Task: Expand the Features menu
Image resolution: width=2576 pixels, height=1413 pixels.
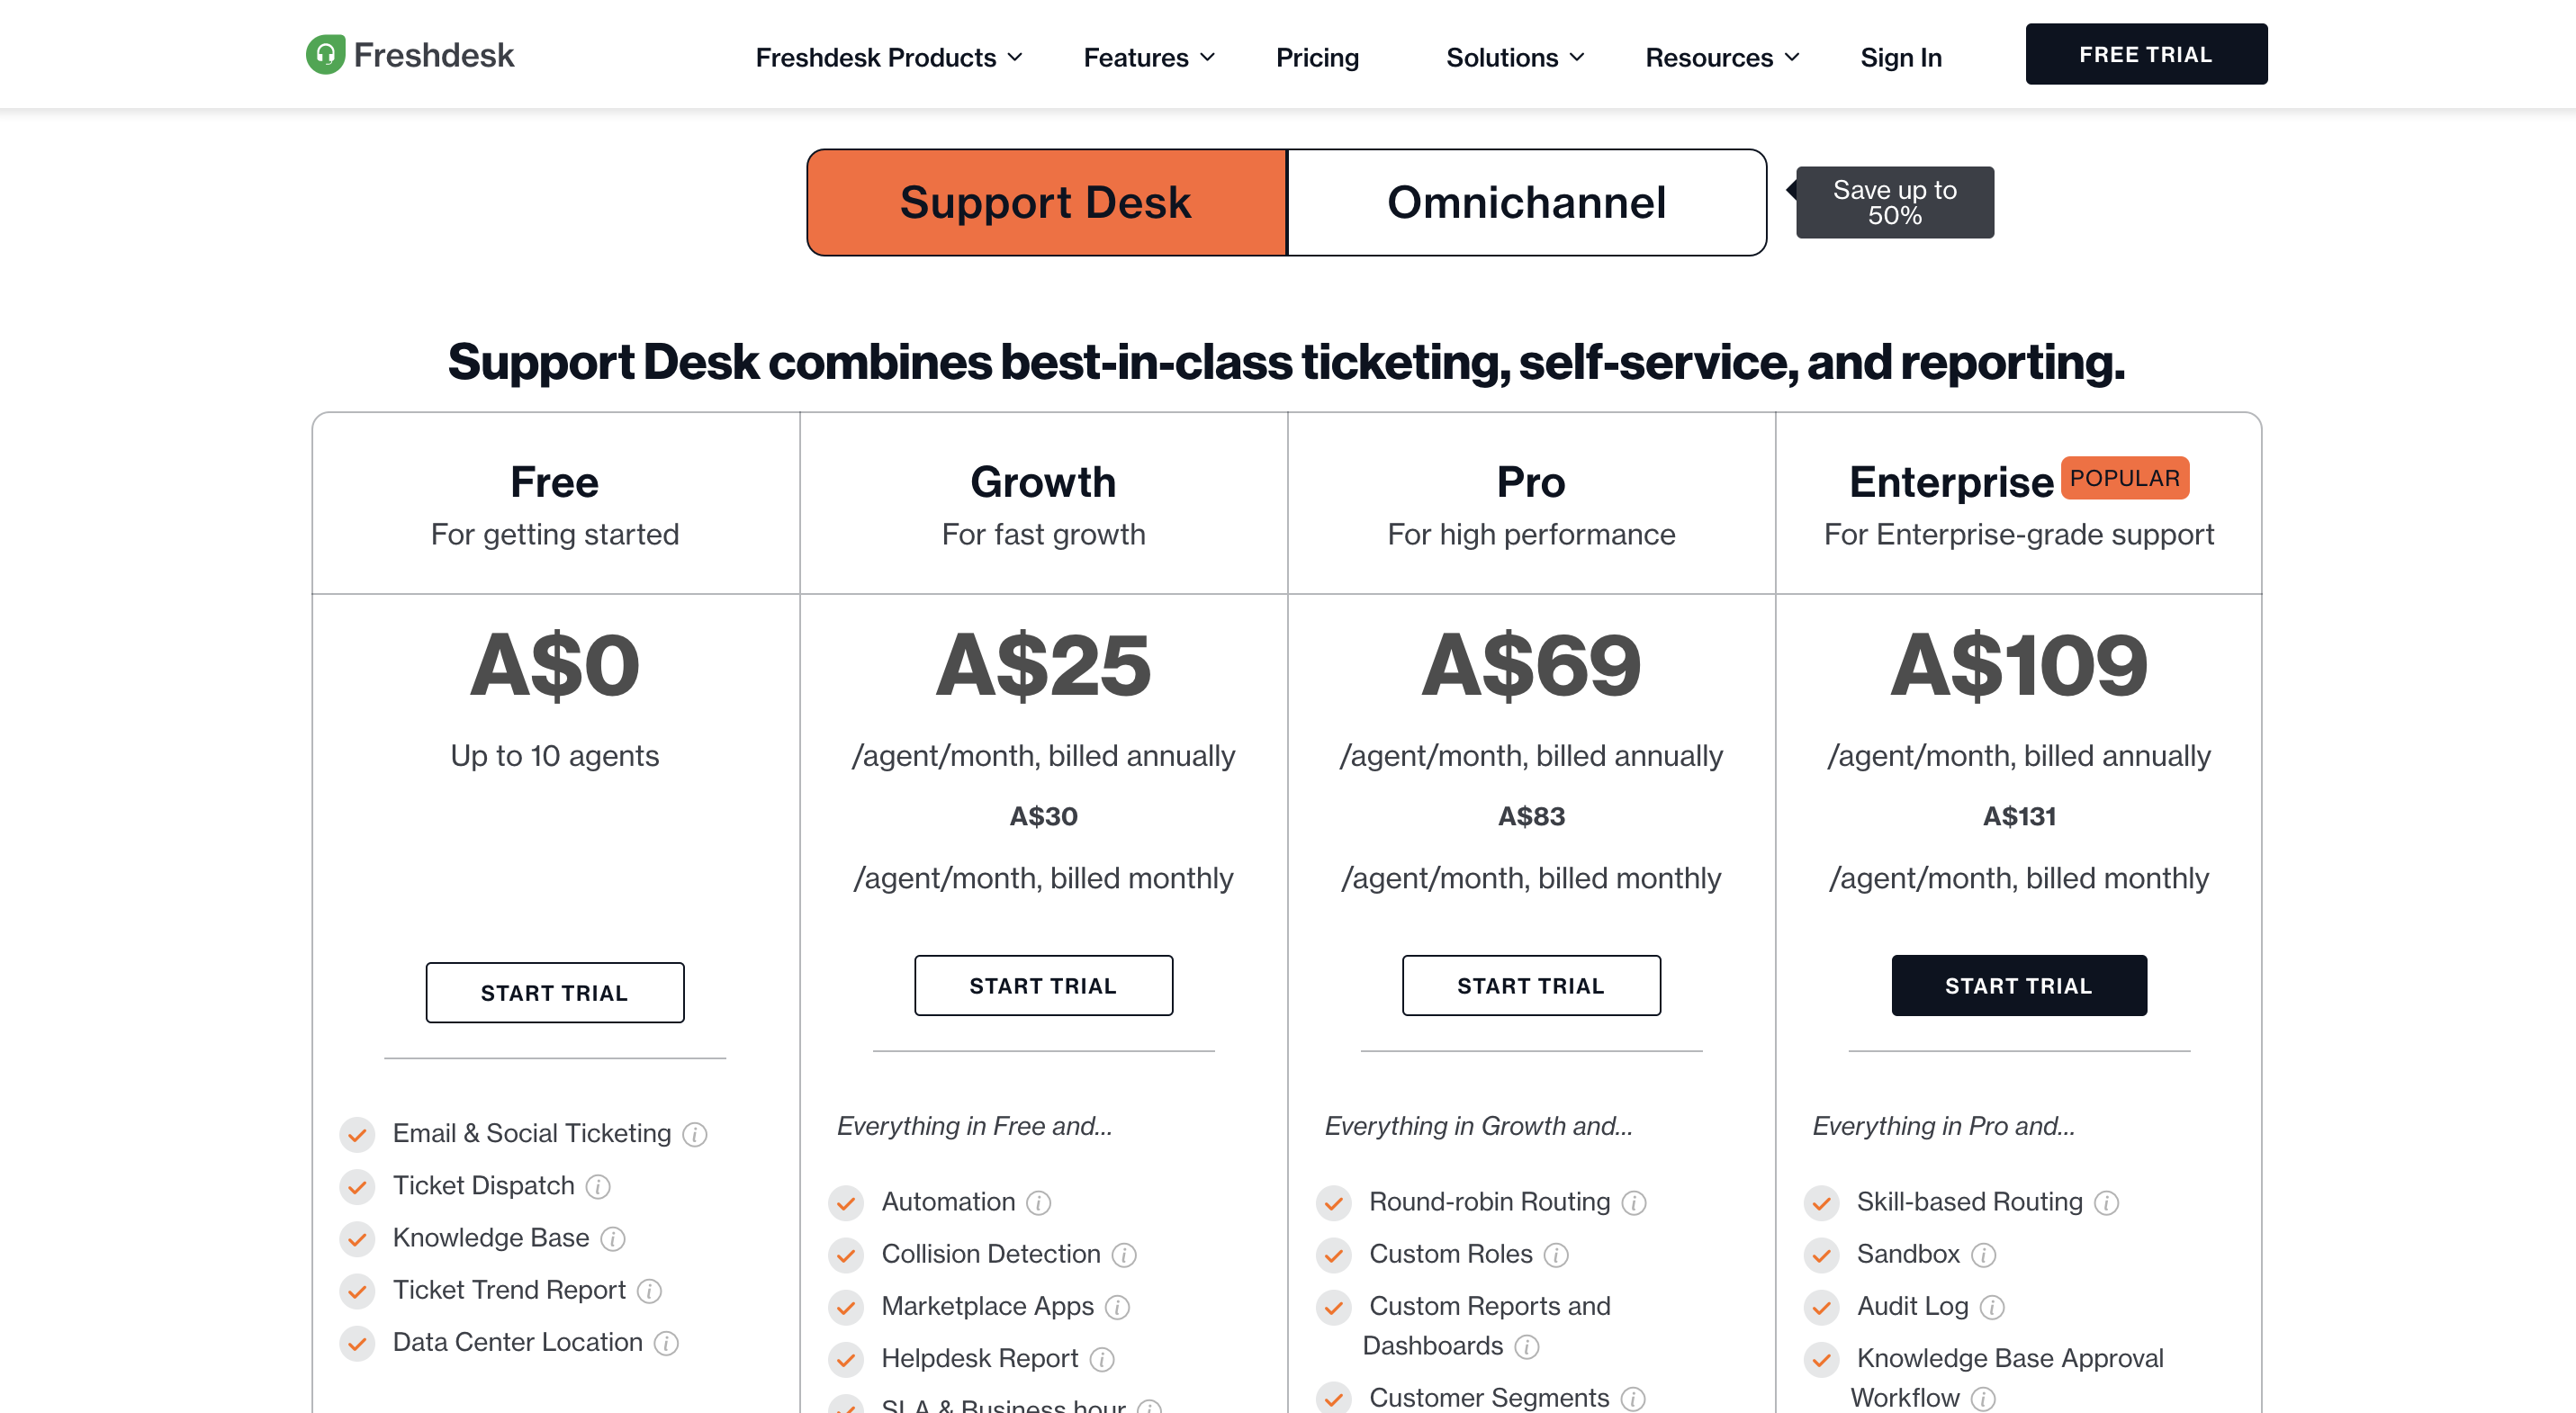Action: pos(1149,57)
